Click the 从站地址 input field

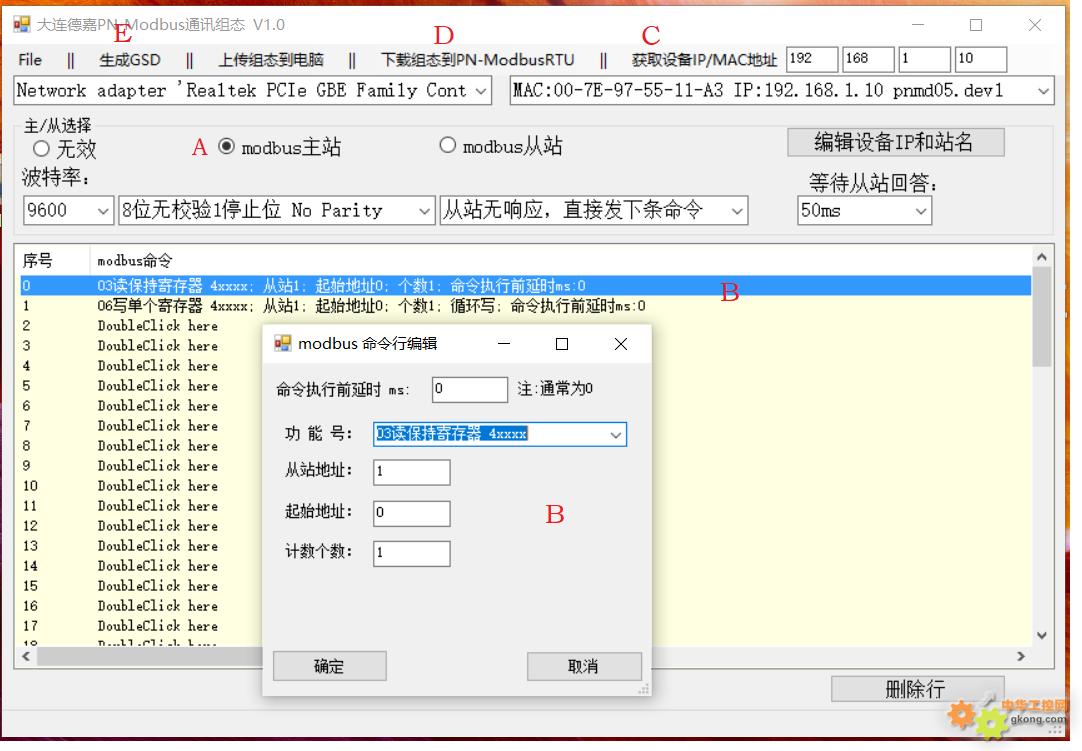coord(412,472)
